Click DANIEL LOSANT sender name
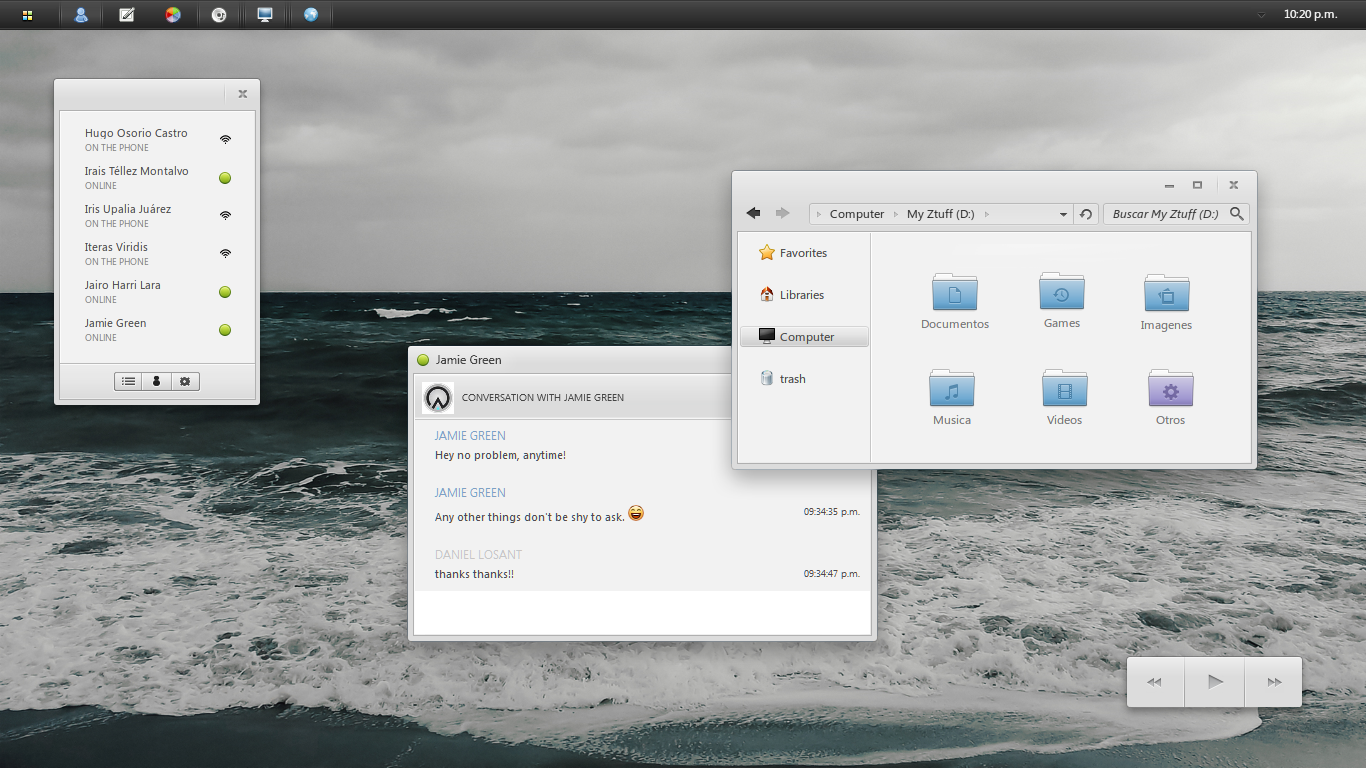The height and width of the screenshot is (768, 1366). click(478, 554)
